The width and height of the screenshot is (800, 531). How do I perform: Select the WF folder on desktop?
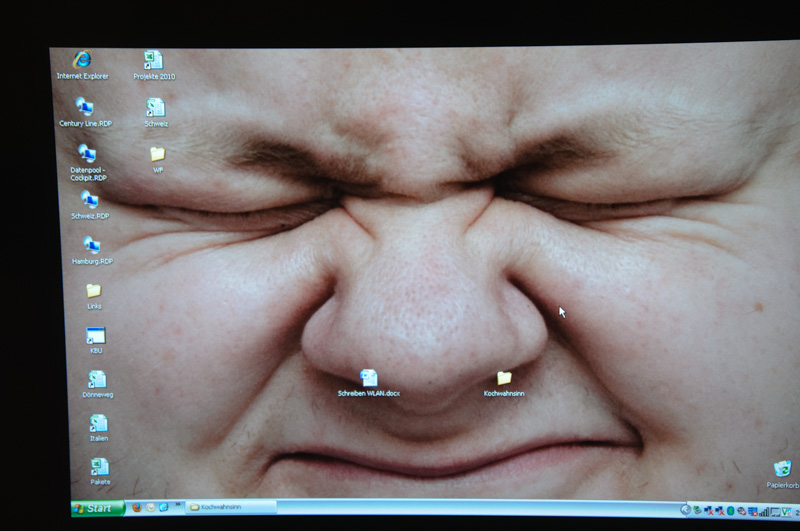point(157,155)
